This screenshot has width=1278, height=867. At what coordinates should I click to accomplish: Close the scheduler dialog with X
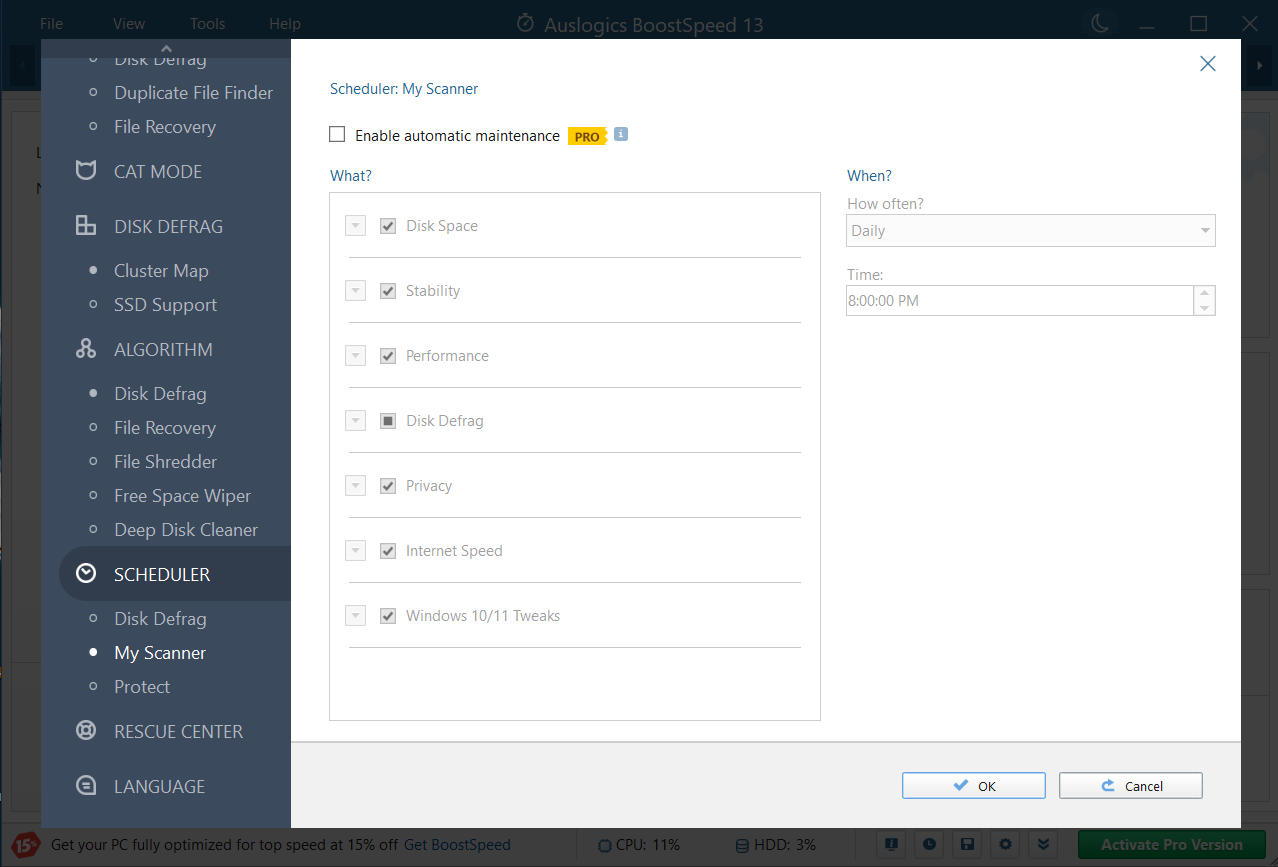[x=1208, y=64]
